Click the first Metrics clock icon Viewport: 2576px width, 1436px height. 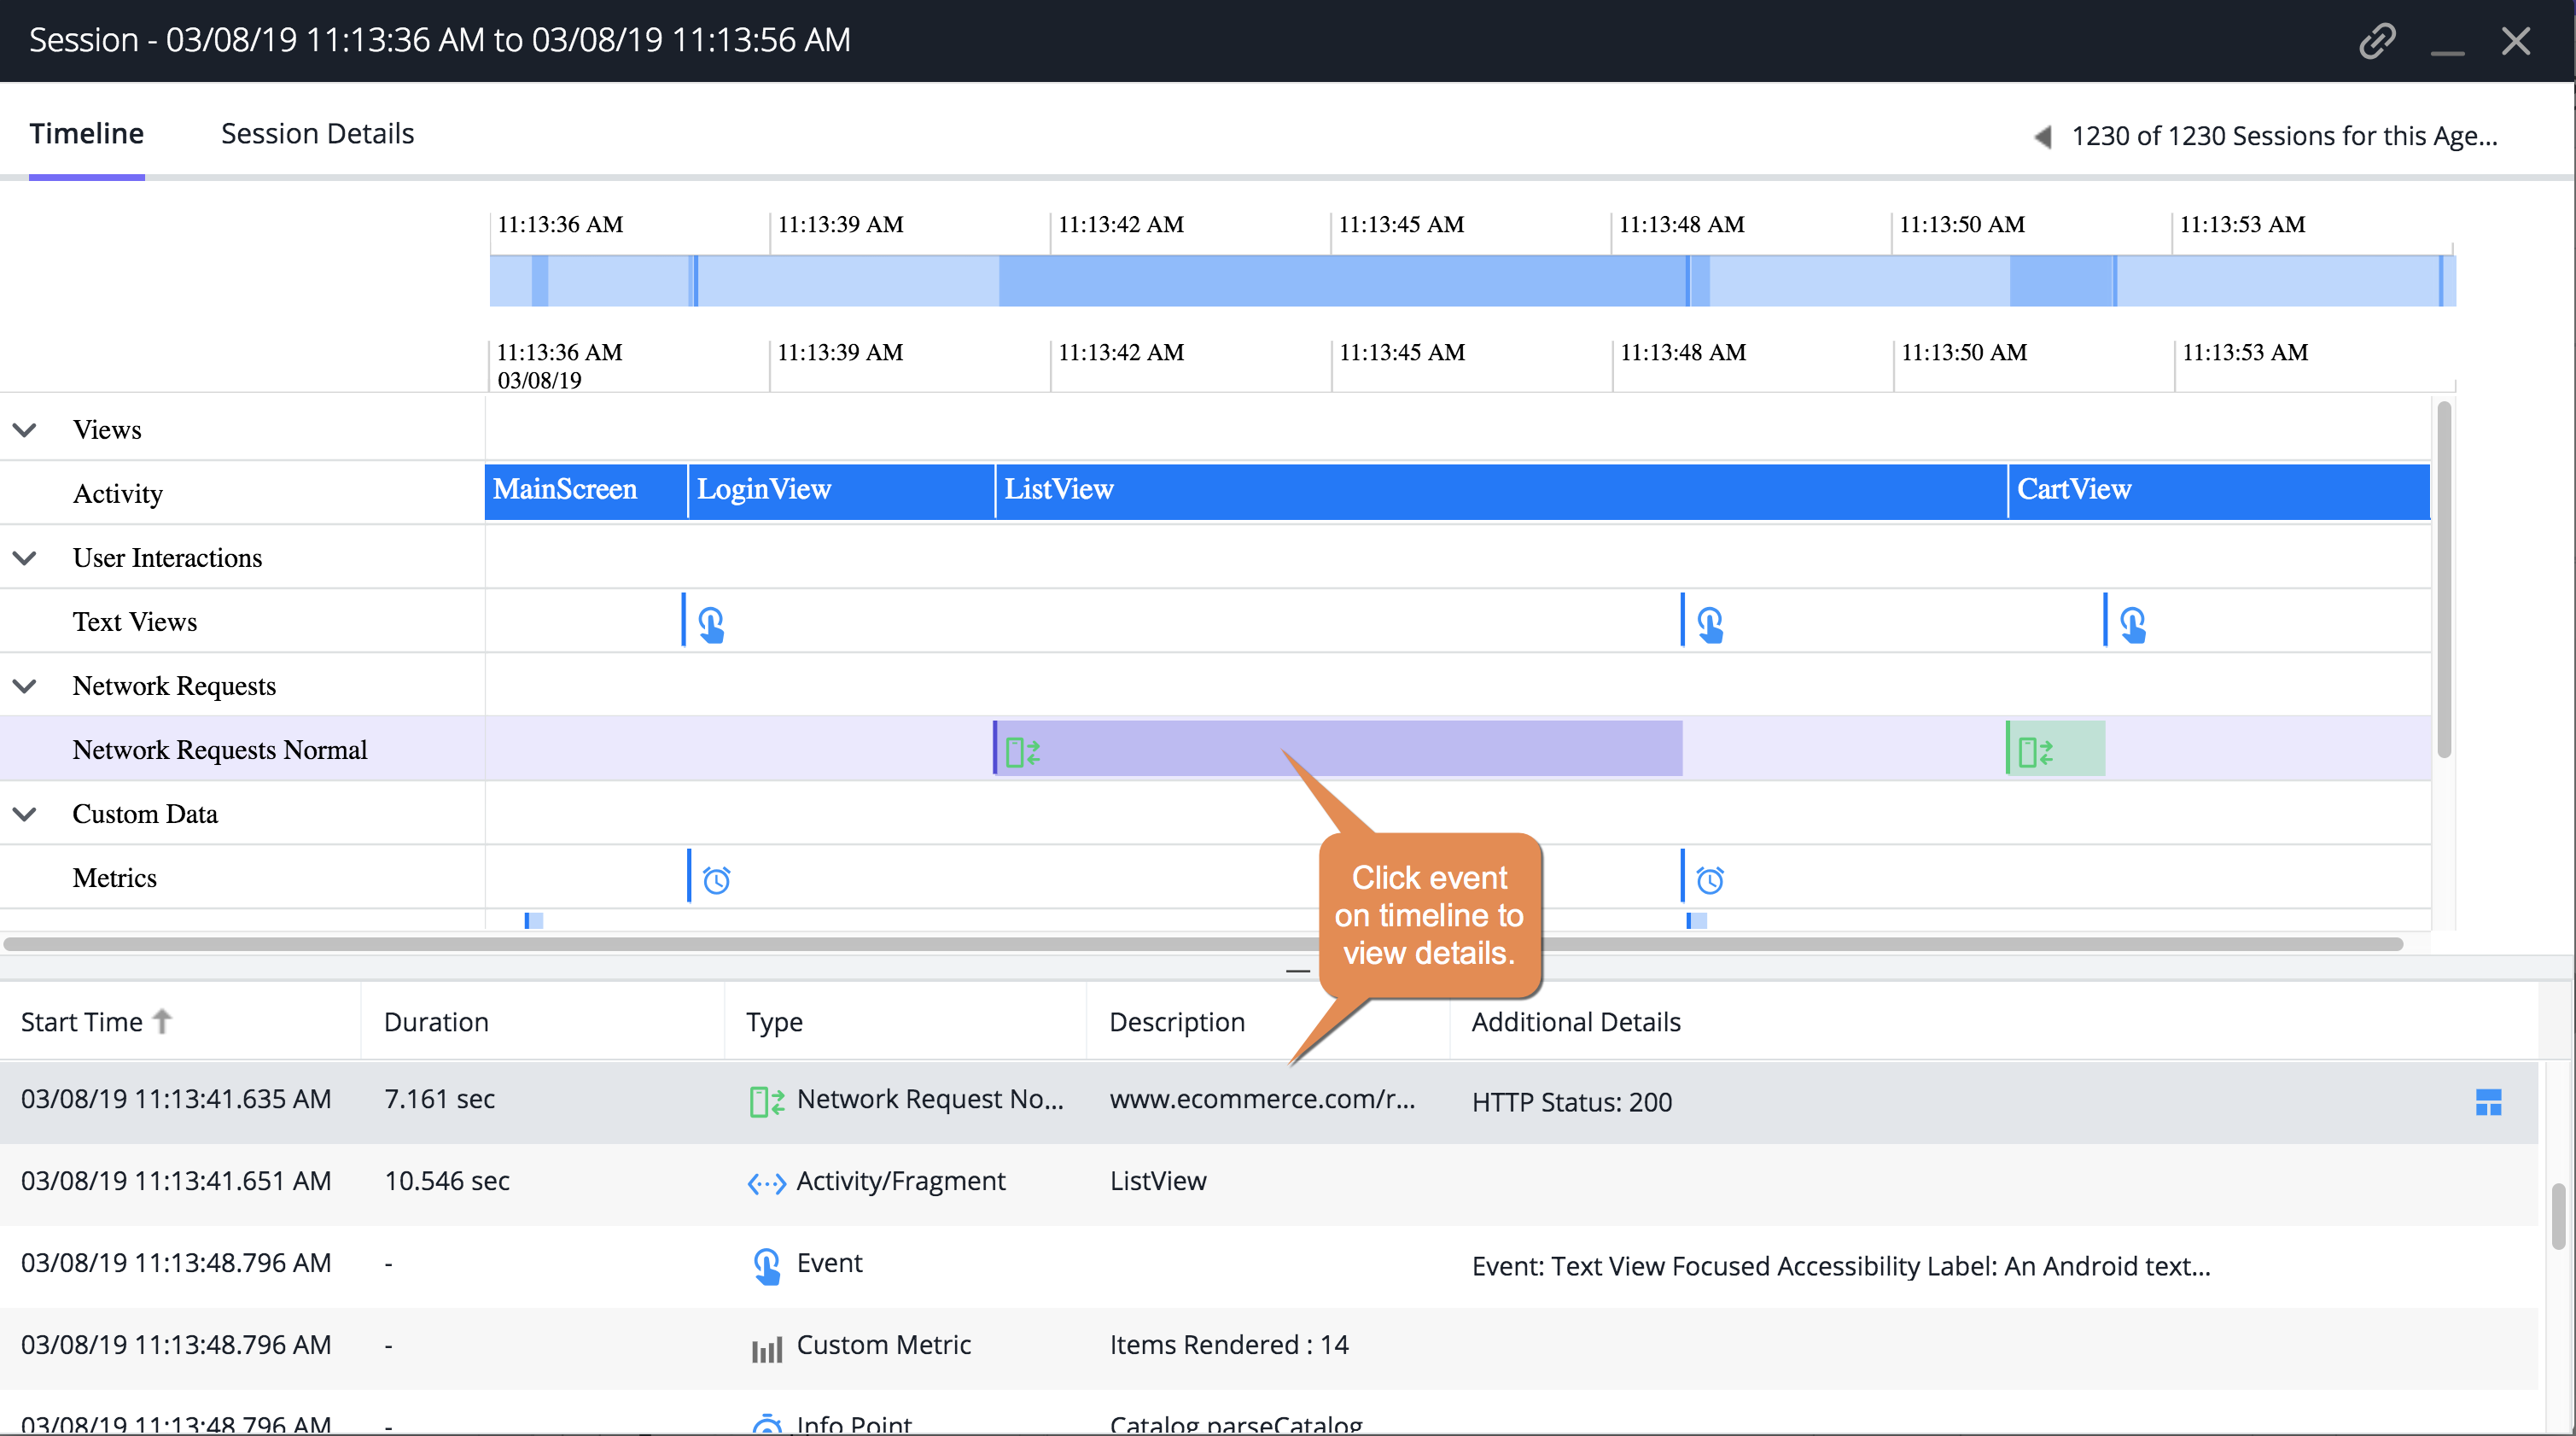point(716,879)
